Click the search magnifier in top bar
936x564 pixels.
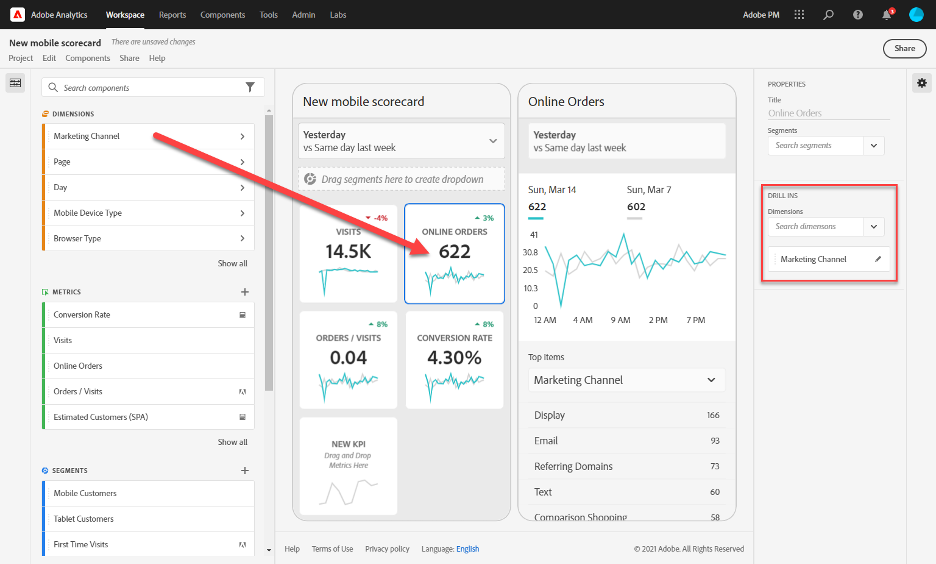click(x=829, y=14)
